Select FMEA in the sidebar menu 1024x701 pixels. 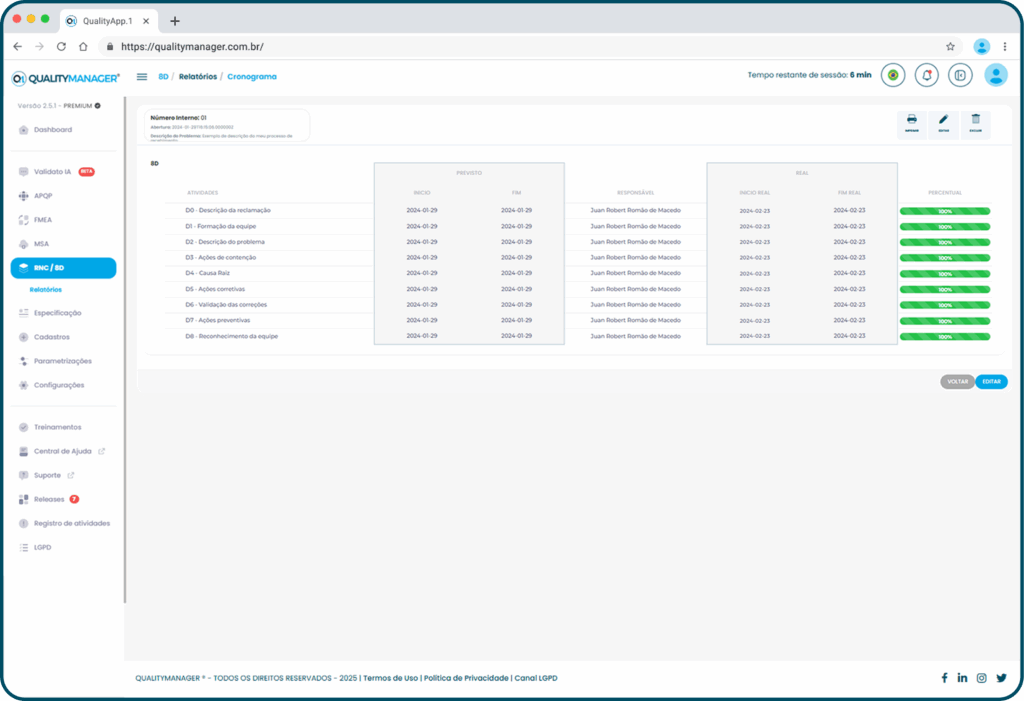click(x=43, y=220)
